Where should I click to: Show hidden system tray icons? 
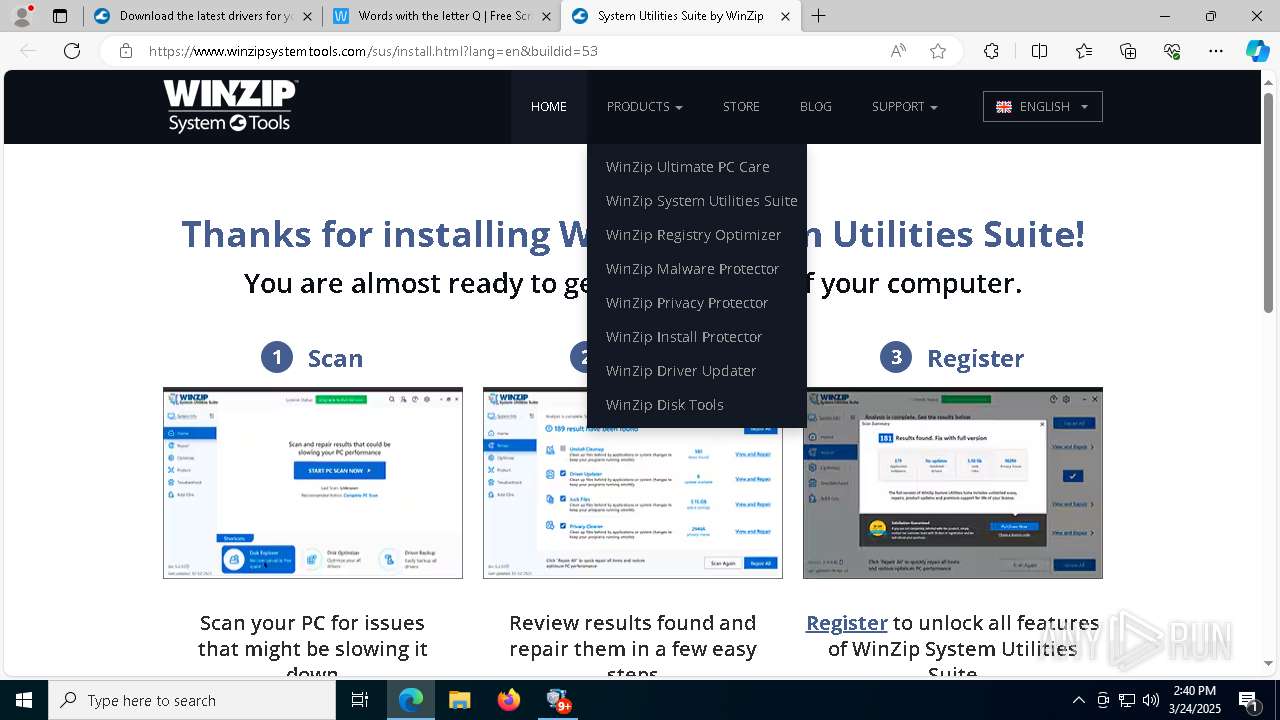(1078, 700)
